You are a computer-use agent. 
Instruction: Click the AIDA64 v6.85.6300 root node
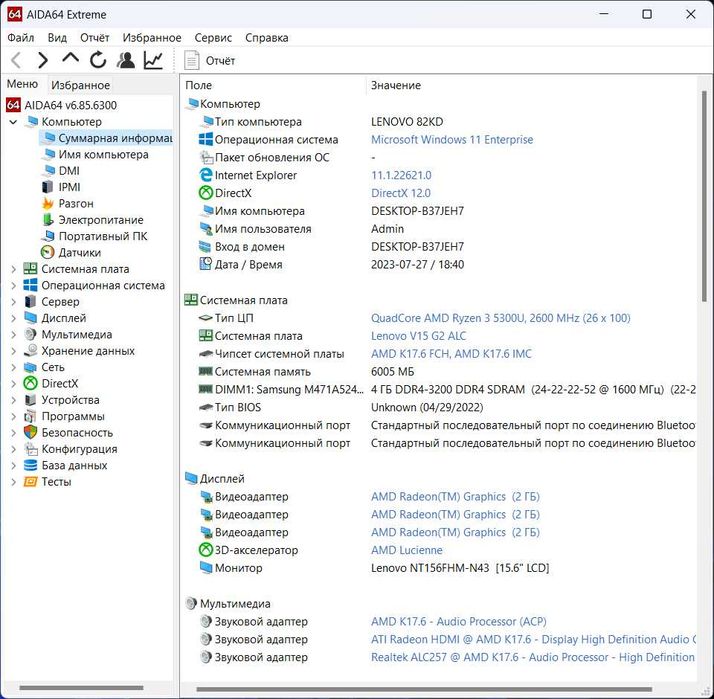(71, 105)
